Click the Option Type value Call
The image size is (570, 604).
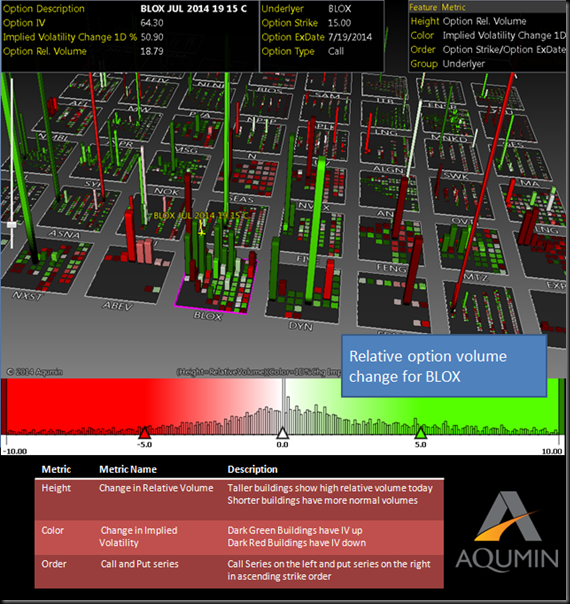[336, 51]
